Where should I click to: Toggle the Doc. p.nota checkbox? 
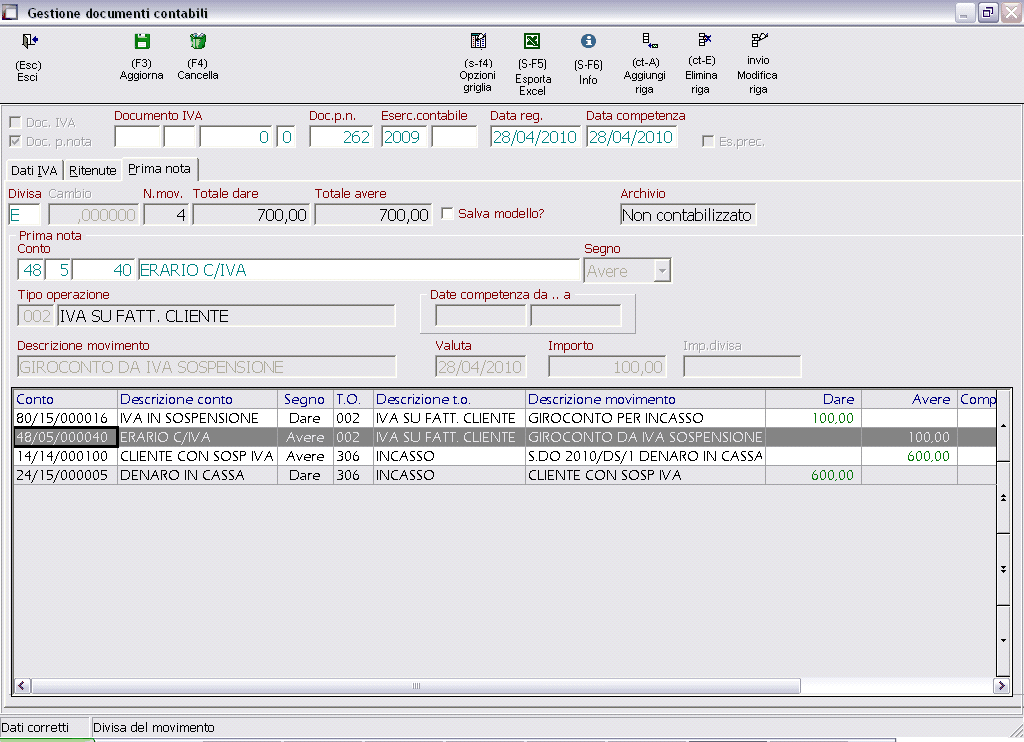pyautogui.click(x=15, y=141)
